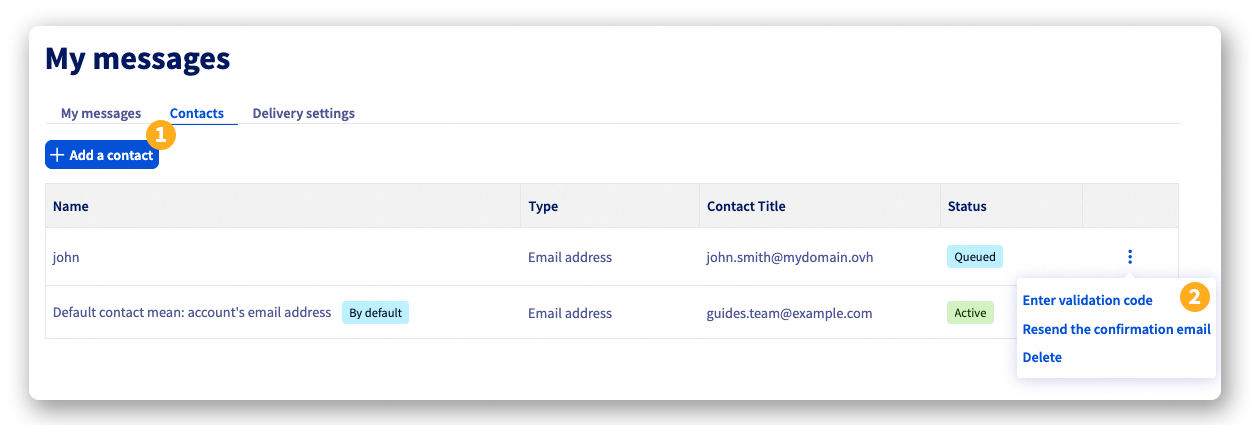Click the Name column header
The image size is (1250, 425).
pyautogui.click(x=71, y=206)
